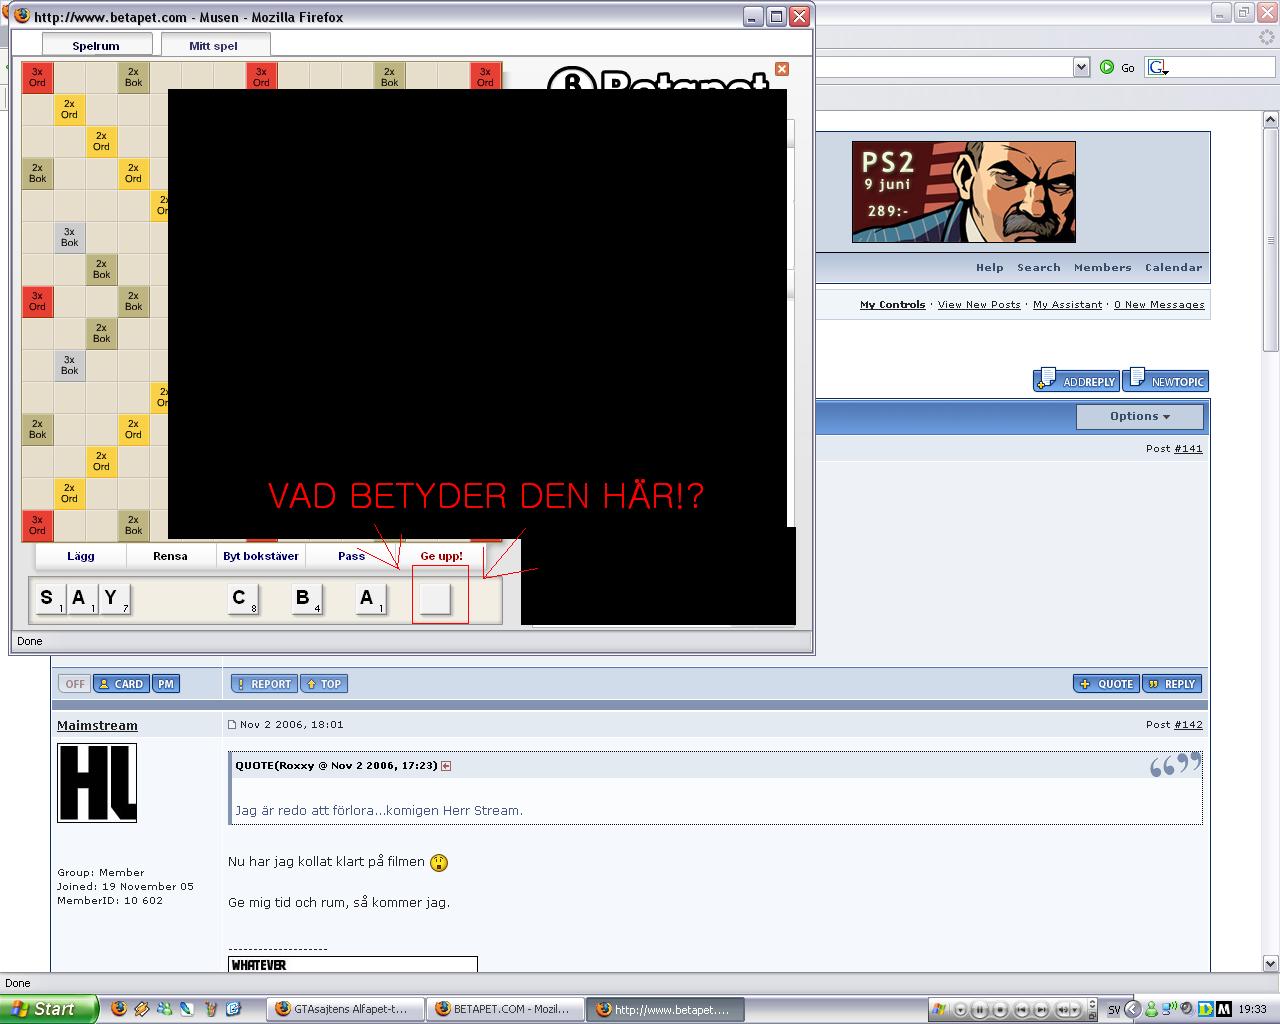The image size is (1280, 1024).
Task: Click the blank tile in the red box
Action: [x=435, y=599]
